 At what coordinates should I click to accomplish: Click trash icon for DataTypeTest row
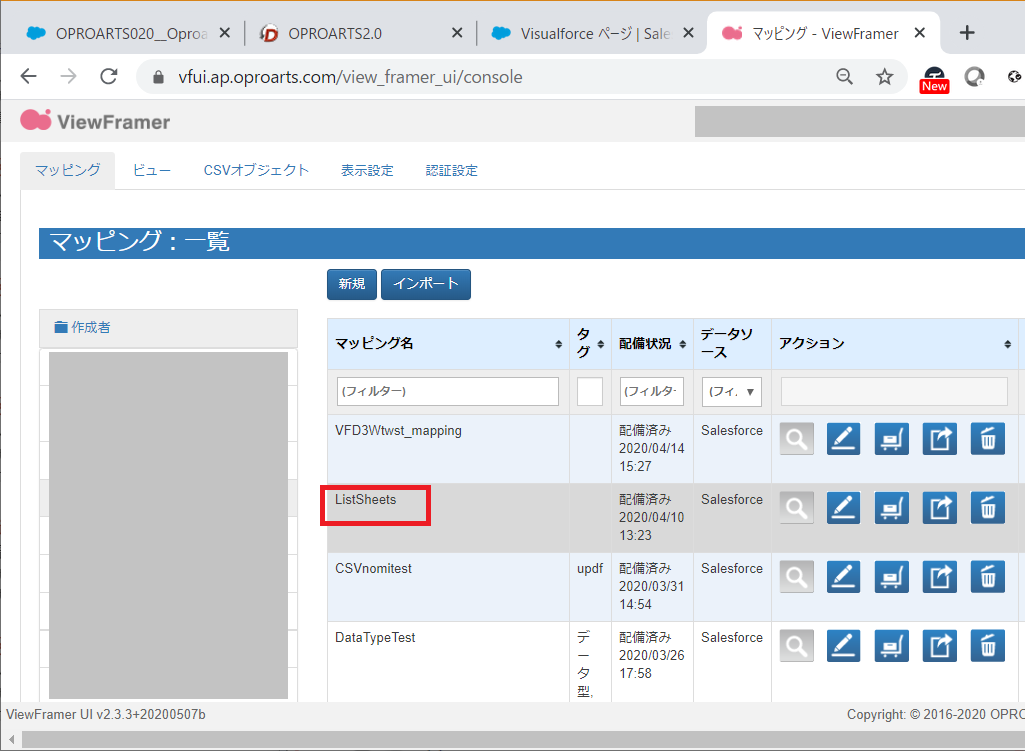[x=988, y=646]
